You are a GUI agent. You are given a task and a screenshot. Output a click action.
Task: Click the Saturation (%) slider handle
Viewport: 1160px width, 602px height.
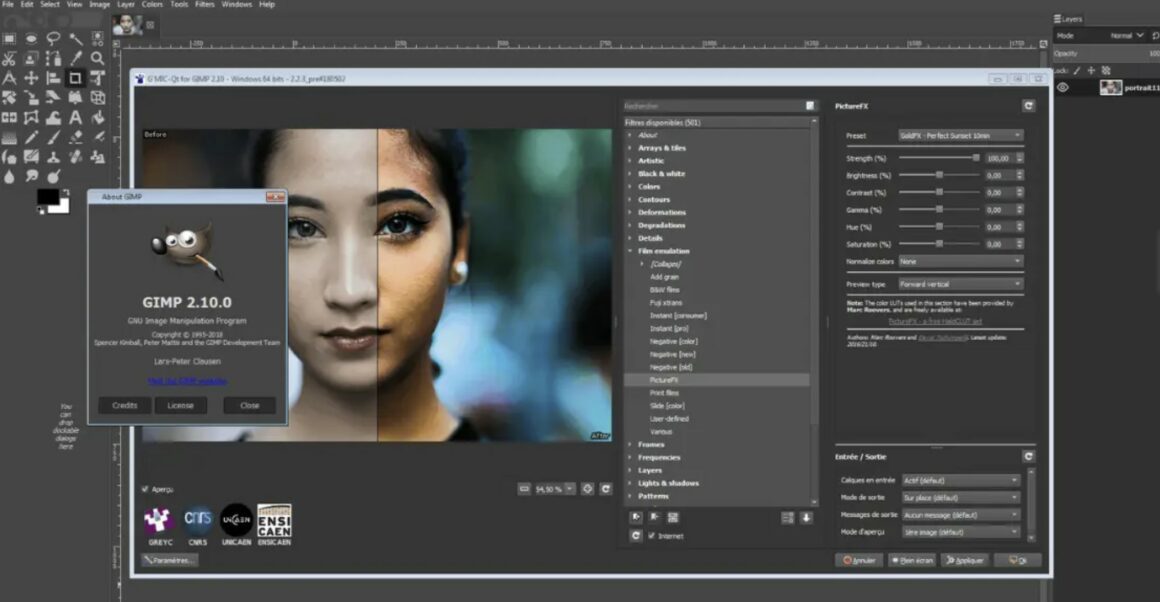pos(940,244)
